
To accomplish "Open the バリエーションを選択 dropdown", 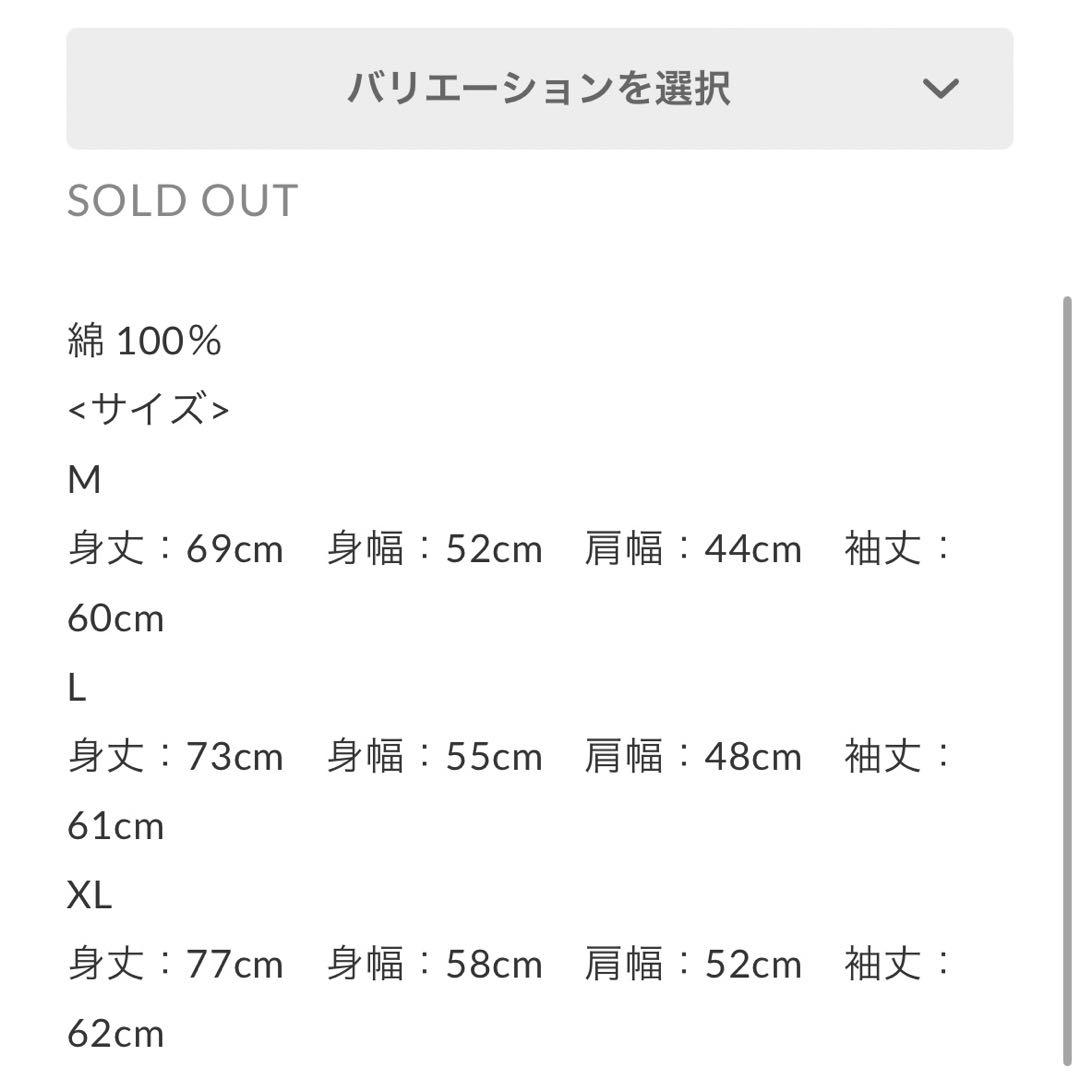I will (x=539, y=89).
